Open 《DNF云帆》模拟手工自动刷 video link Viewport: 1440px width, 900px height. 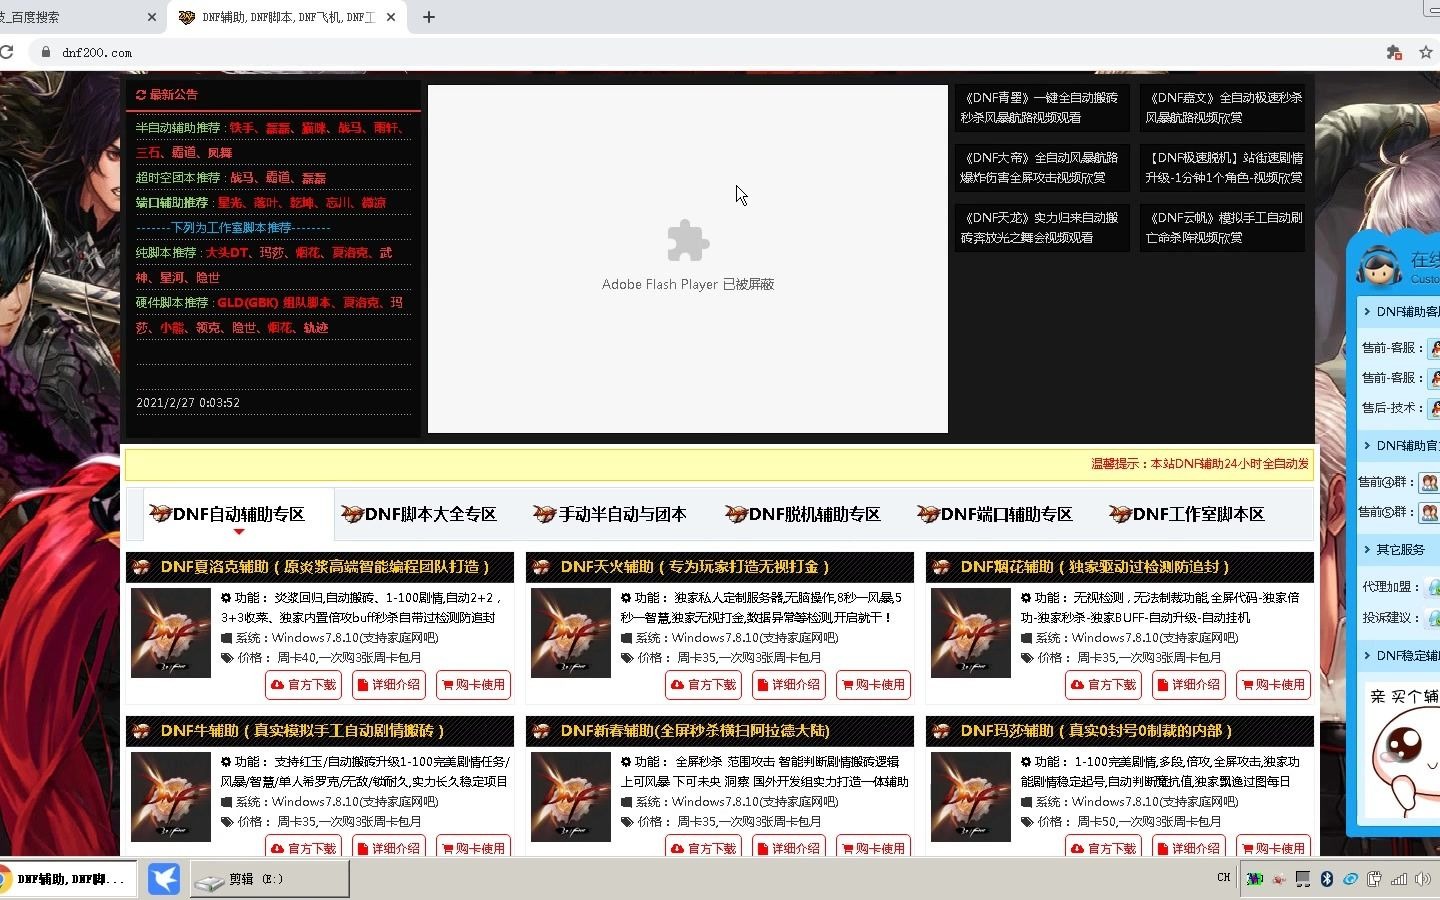[x=1223, y=227]
